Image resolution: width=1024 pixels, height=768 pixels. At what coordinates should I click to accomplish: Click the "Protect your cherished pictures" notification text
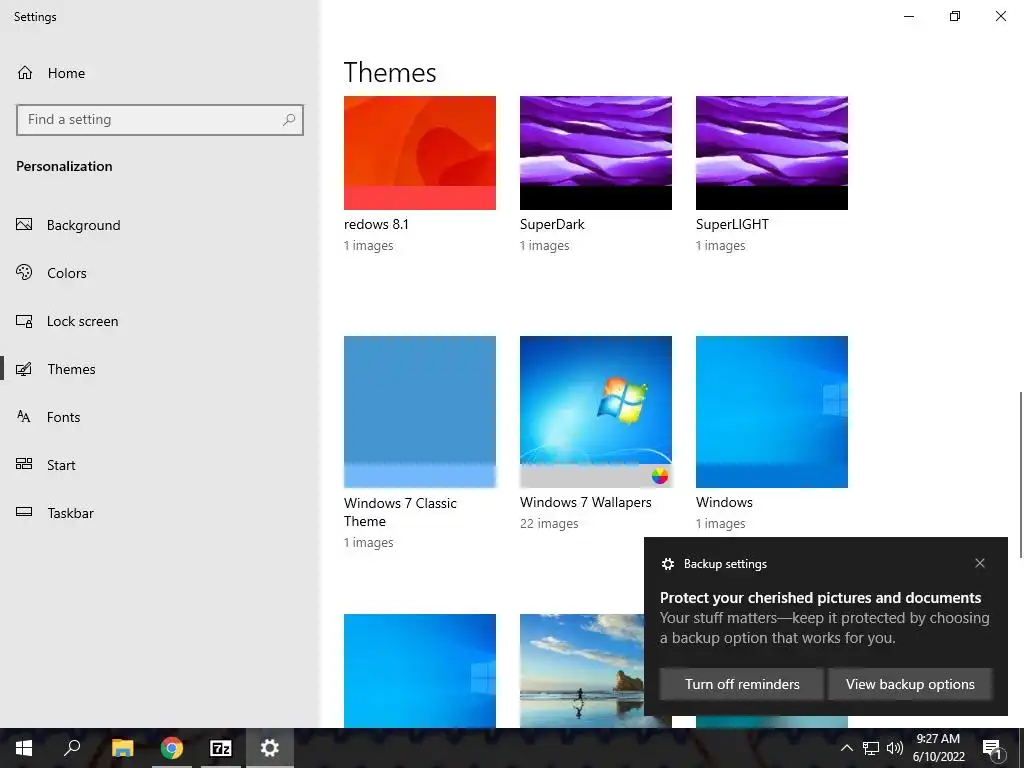coord(820,598)
